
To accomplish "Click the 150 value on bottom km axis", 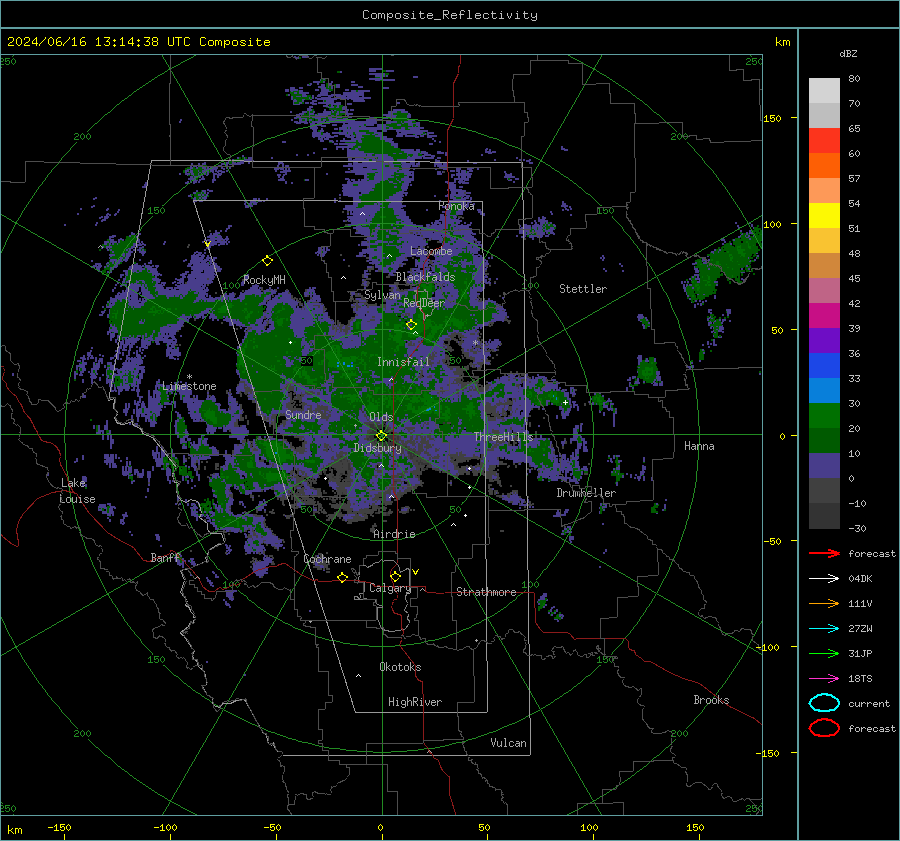I will pos(695,827).
